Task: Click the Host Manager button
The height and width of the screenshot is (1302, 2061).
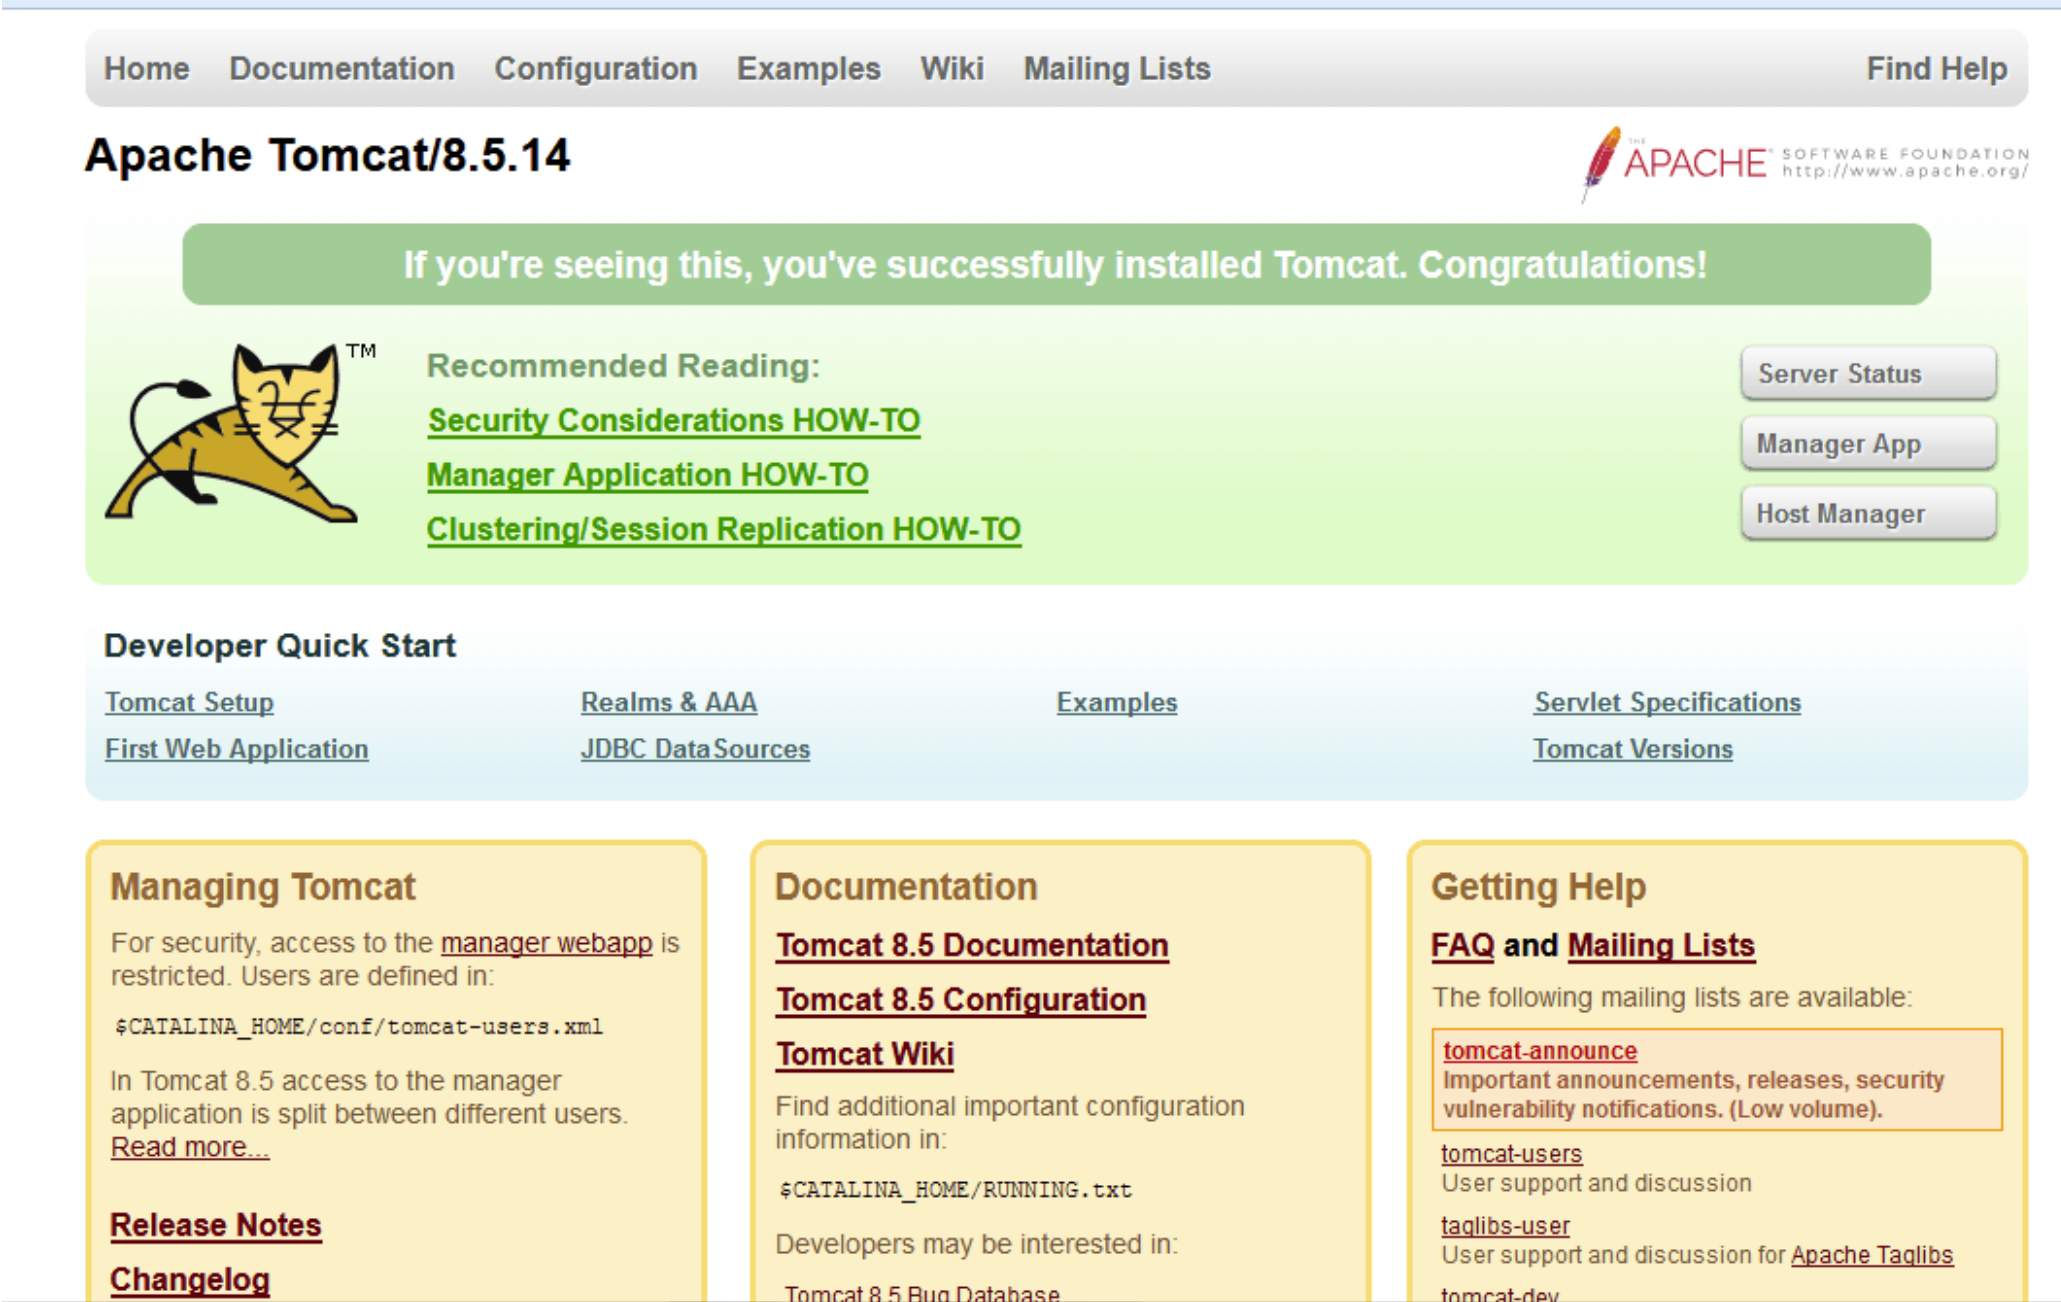Action: click(1867, 514)
